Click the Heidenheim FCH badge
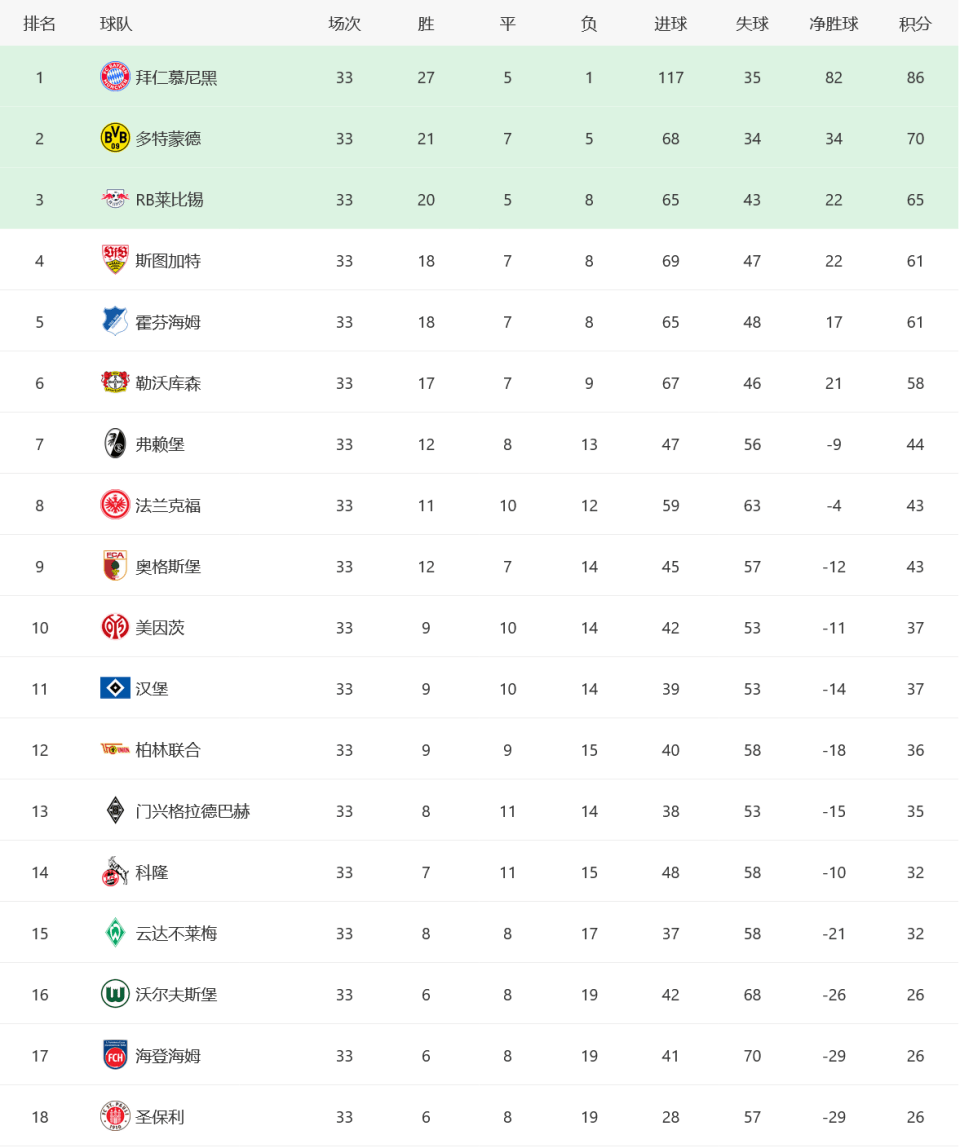Screen dimensions: 960x1148 click(115, 1055)
